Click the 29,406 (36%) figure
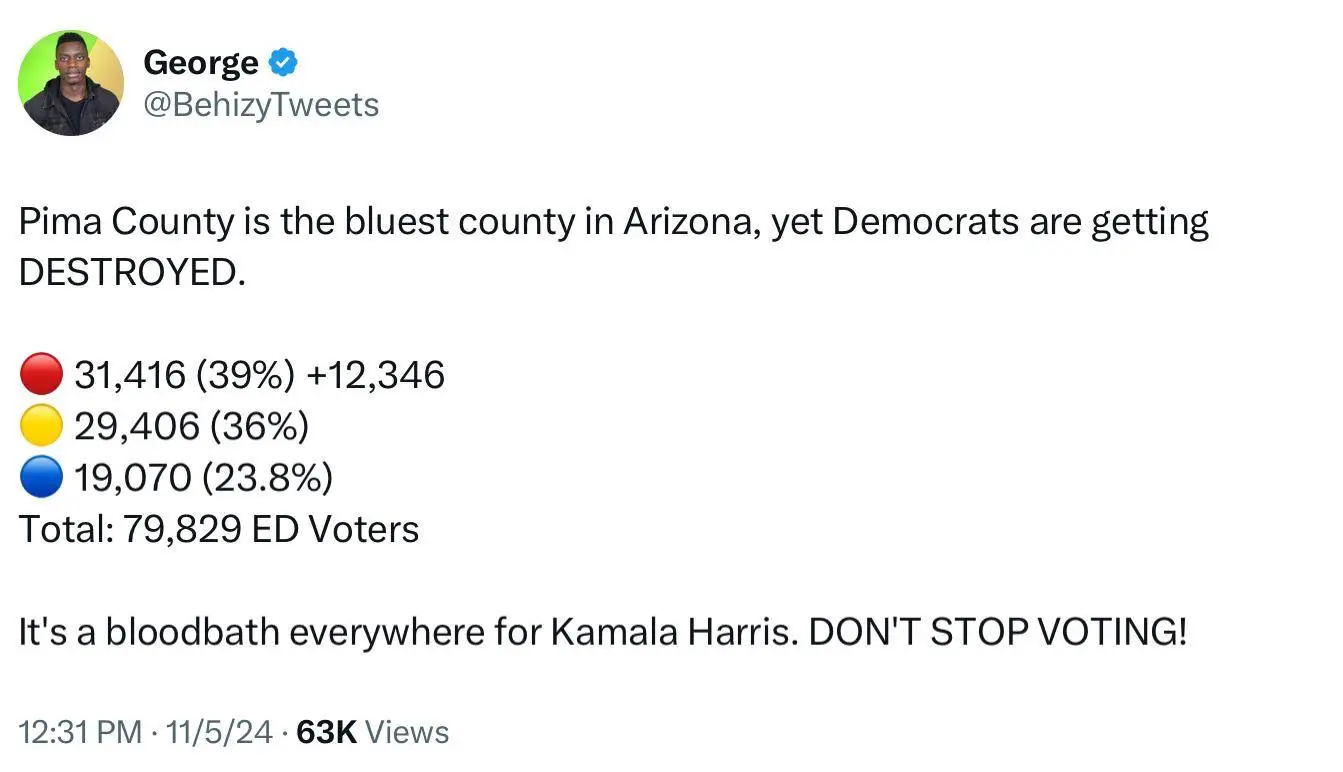 coord(191,427)
